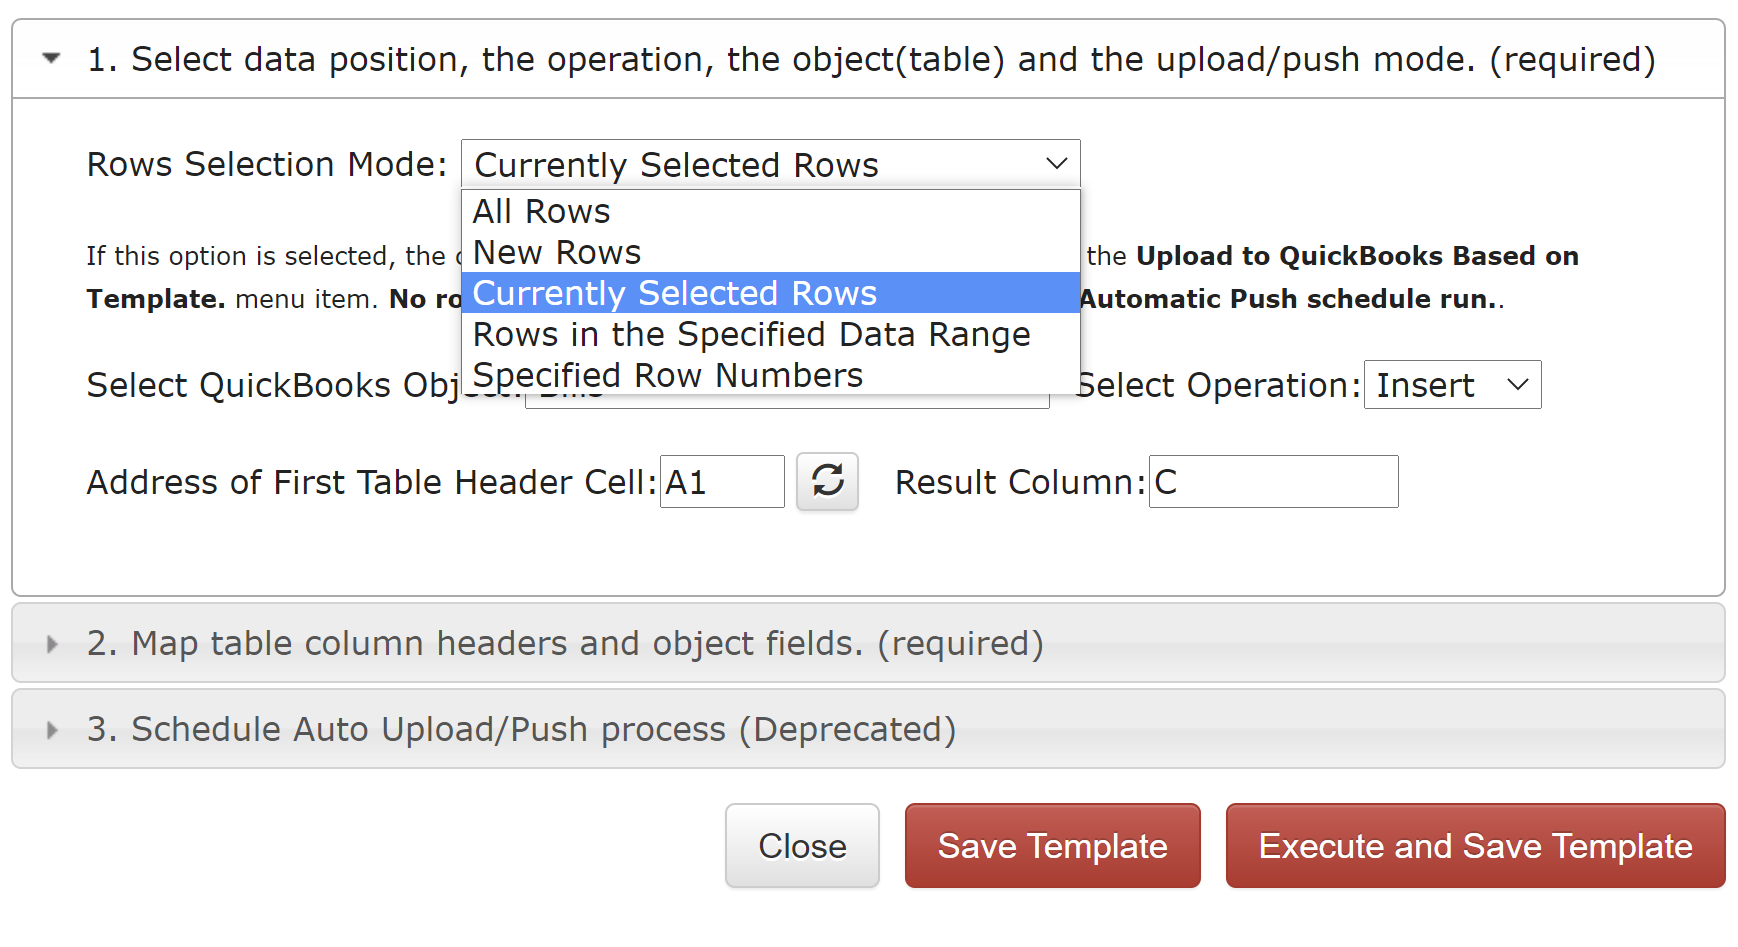
Task: Click the Save Template button
Action: (x=1052, y=846)
